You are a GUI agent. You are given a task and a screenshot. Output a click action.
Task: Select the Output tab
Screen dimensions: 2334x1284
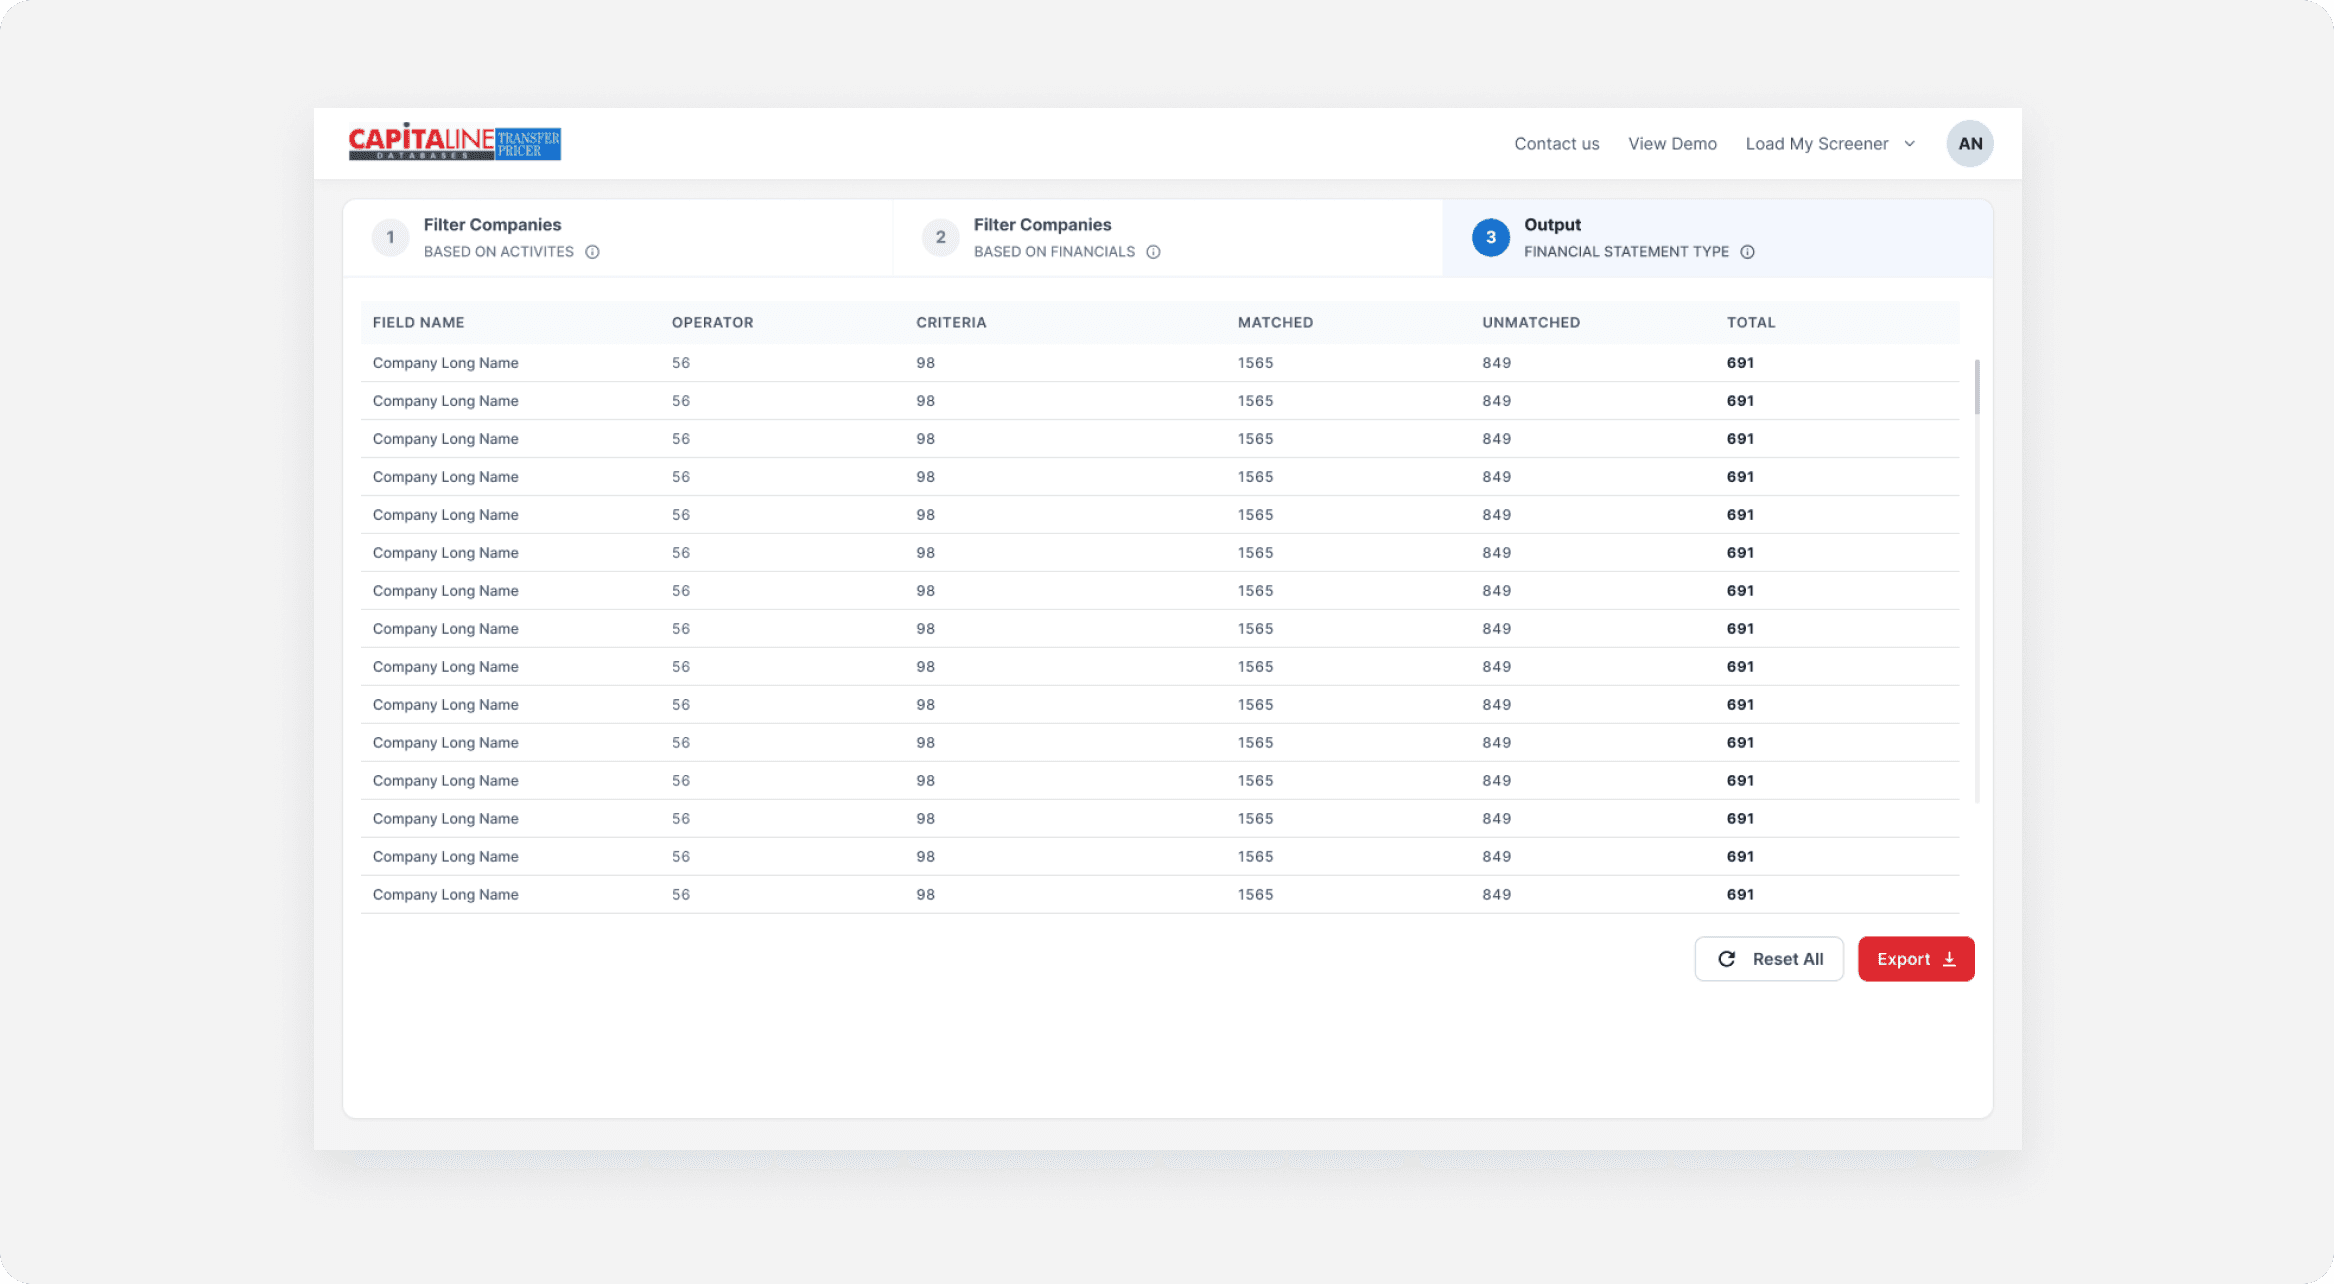[x=1717, y=238]
